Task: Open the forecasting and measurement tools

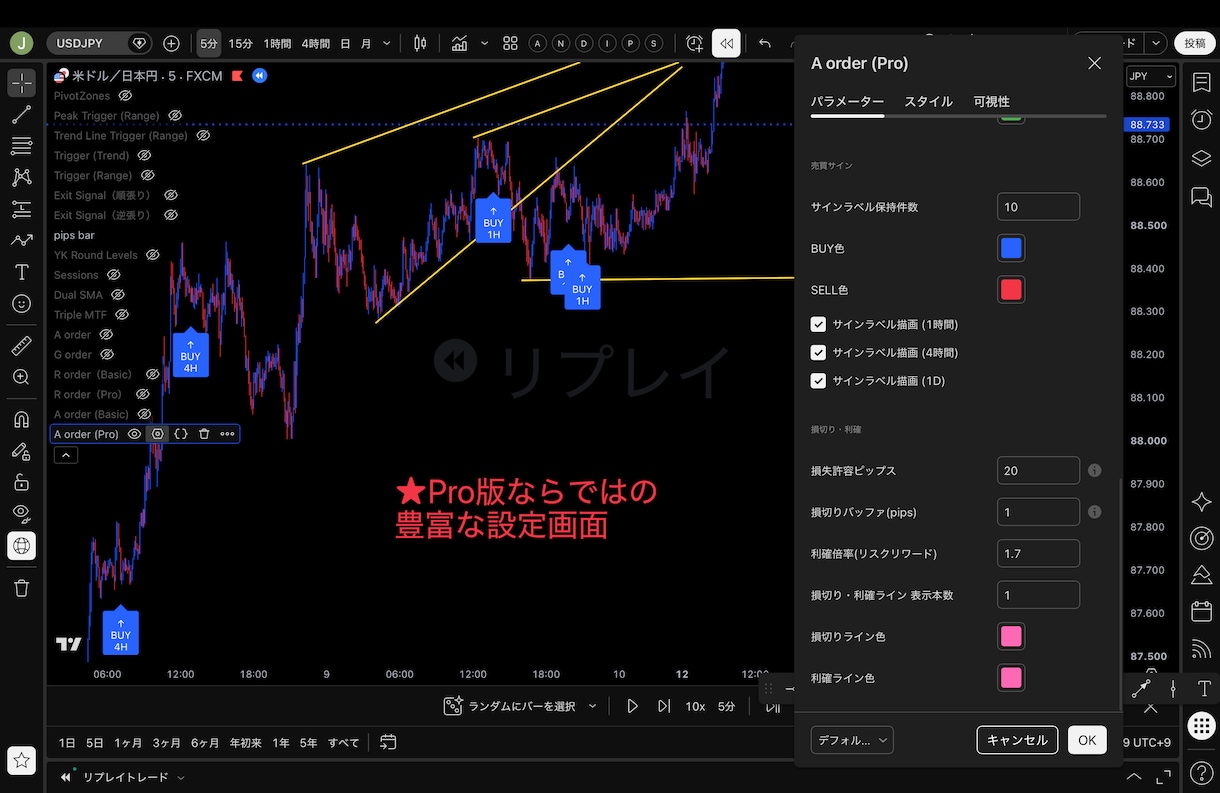Action: (x=21, y=209)
